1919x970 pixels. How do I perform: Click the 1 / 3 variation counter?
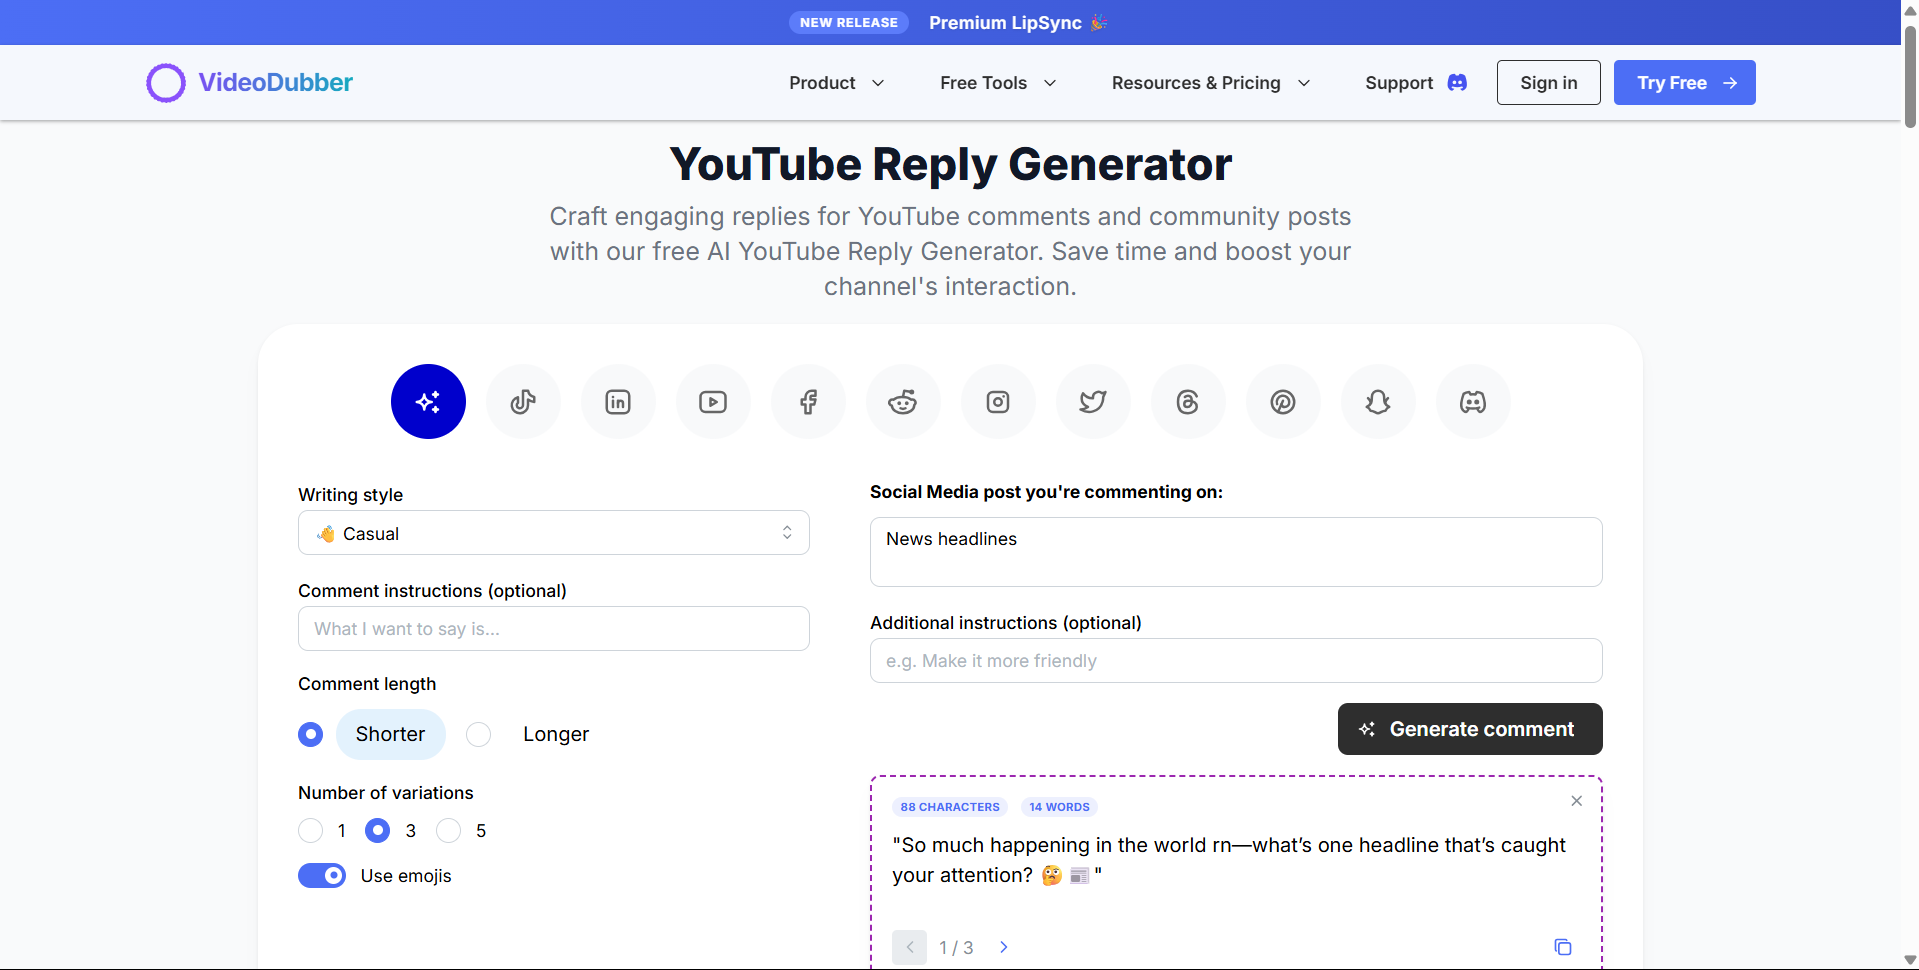point(956,947)
